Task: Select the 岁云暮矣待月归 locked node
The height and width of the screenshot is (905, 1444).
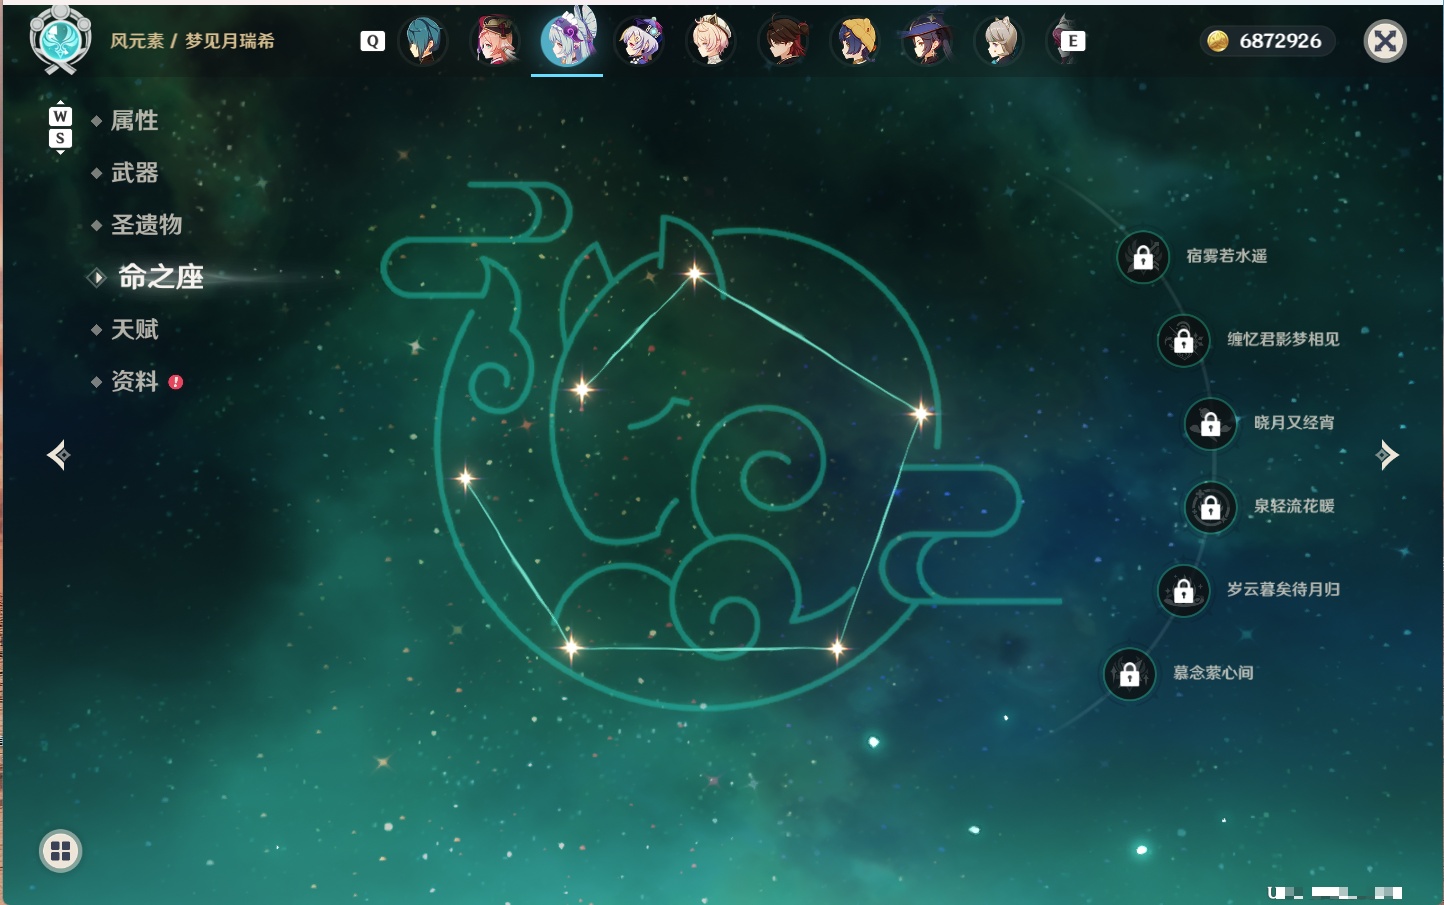Action: coord(1184,590)
